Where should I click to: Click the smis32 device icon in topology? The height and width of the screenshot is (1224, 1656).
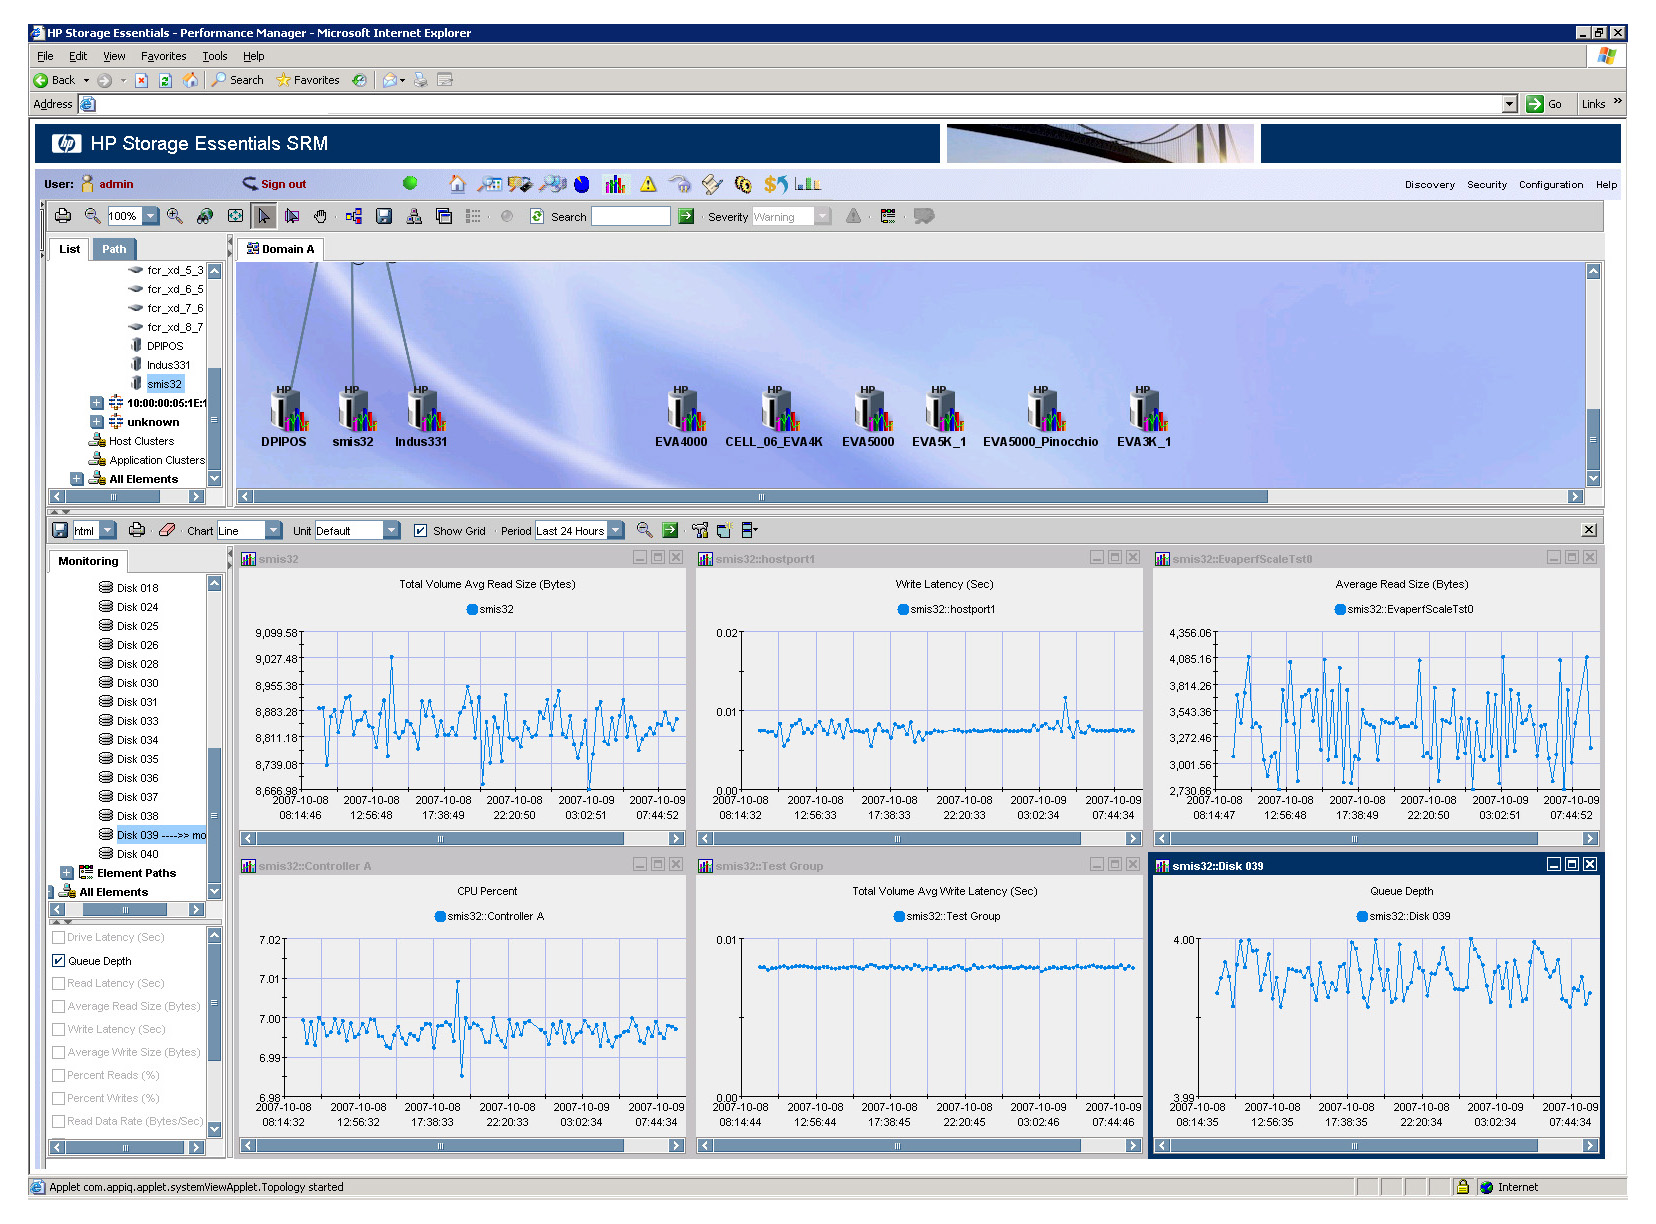point(353,410)
